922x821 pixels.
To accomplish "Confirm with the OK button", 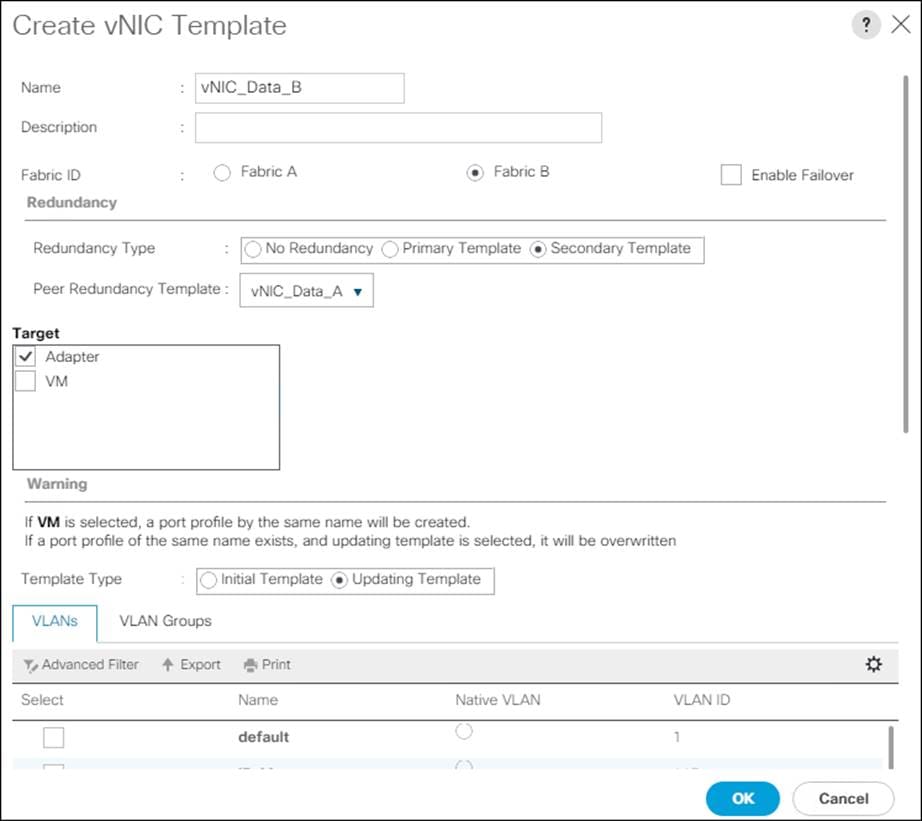I will (743, 799).
